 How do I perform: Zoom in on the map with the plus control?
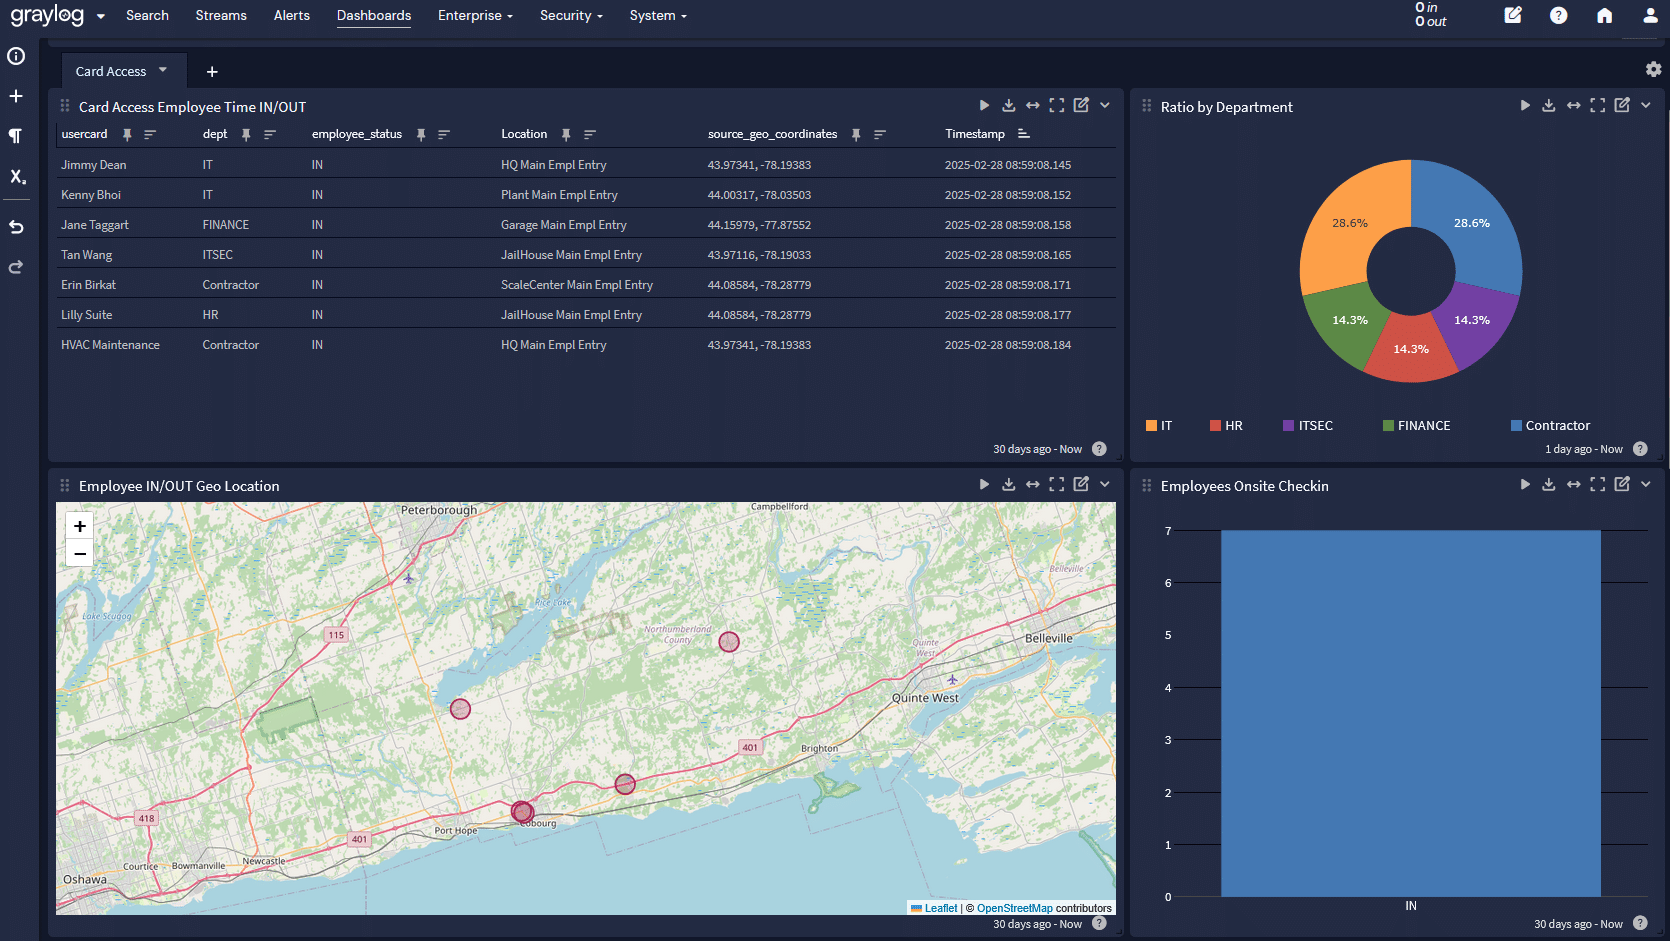tap(79, 525)
